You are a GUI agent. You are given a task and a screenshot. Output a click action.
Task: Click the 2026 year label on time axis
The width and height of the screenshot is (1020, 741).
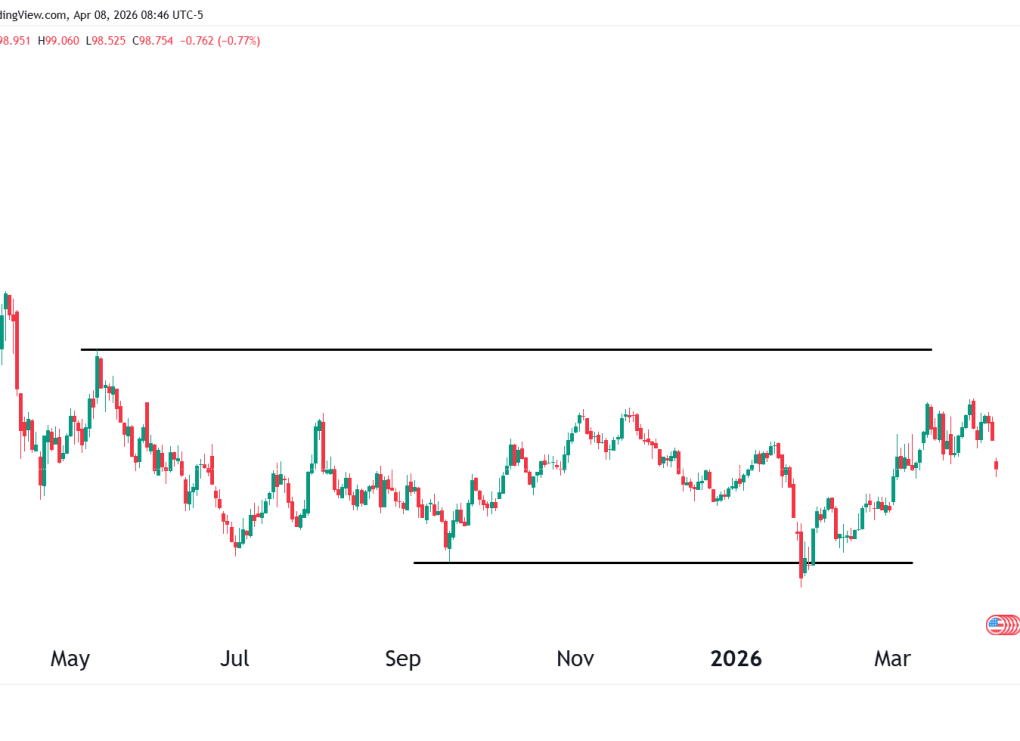pos(736,659)
